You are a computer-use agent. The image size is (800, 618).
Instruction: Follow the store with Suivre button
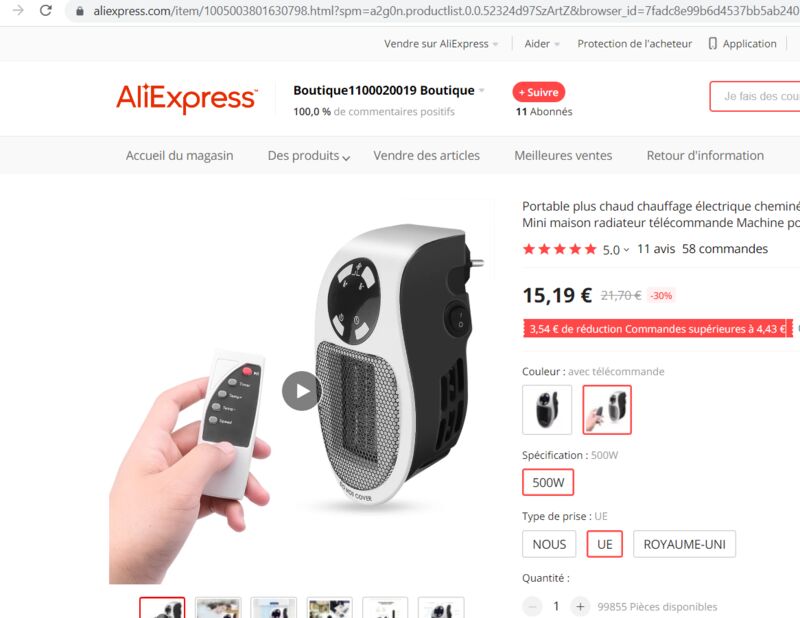pyautogui.click(x=538, y=92)
